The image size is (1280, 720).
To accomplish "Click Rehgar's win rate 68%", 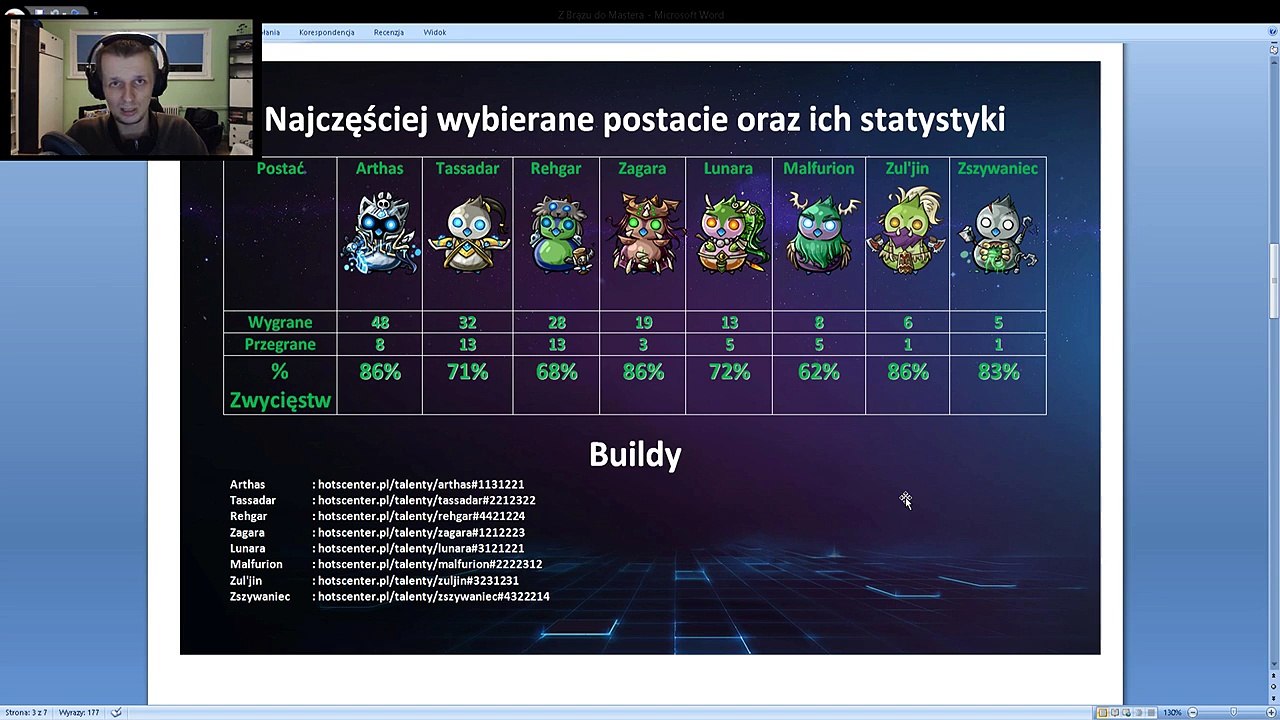I will pyautogui.click(x=557, y=372).
